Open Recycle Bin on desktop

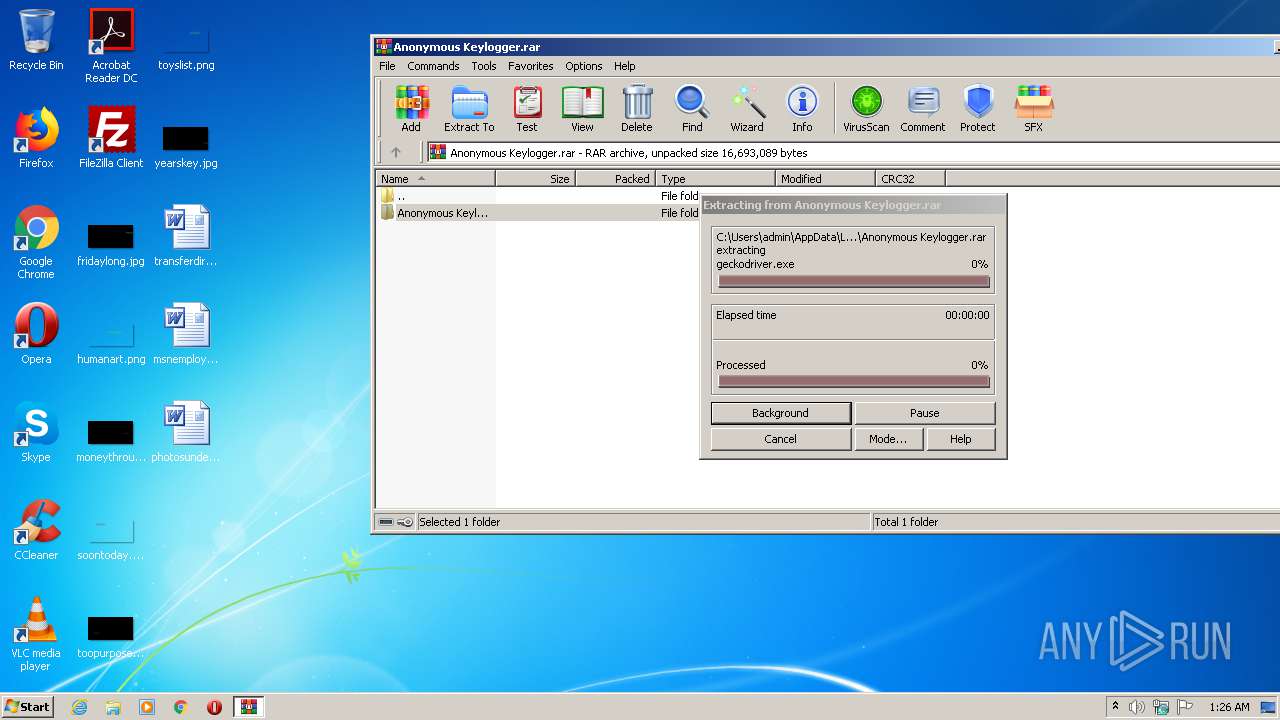pyautogui.click(x=36, y=40)
